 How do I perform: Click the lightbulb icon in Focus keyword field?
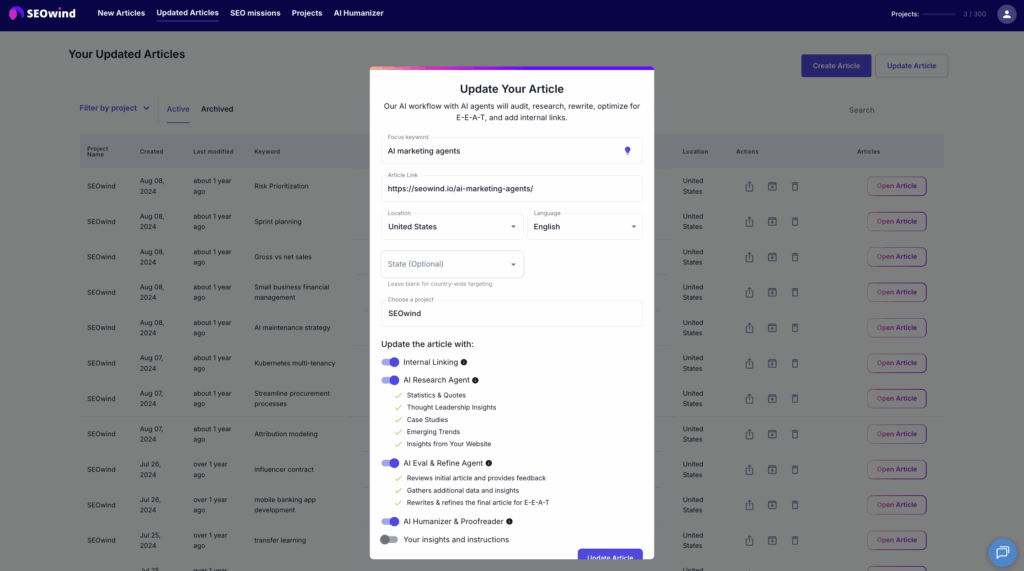click(628, 150)
